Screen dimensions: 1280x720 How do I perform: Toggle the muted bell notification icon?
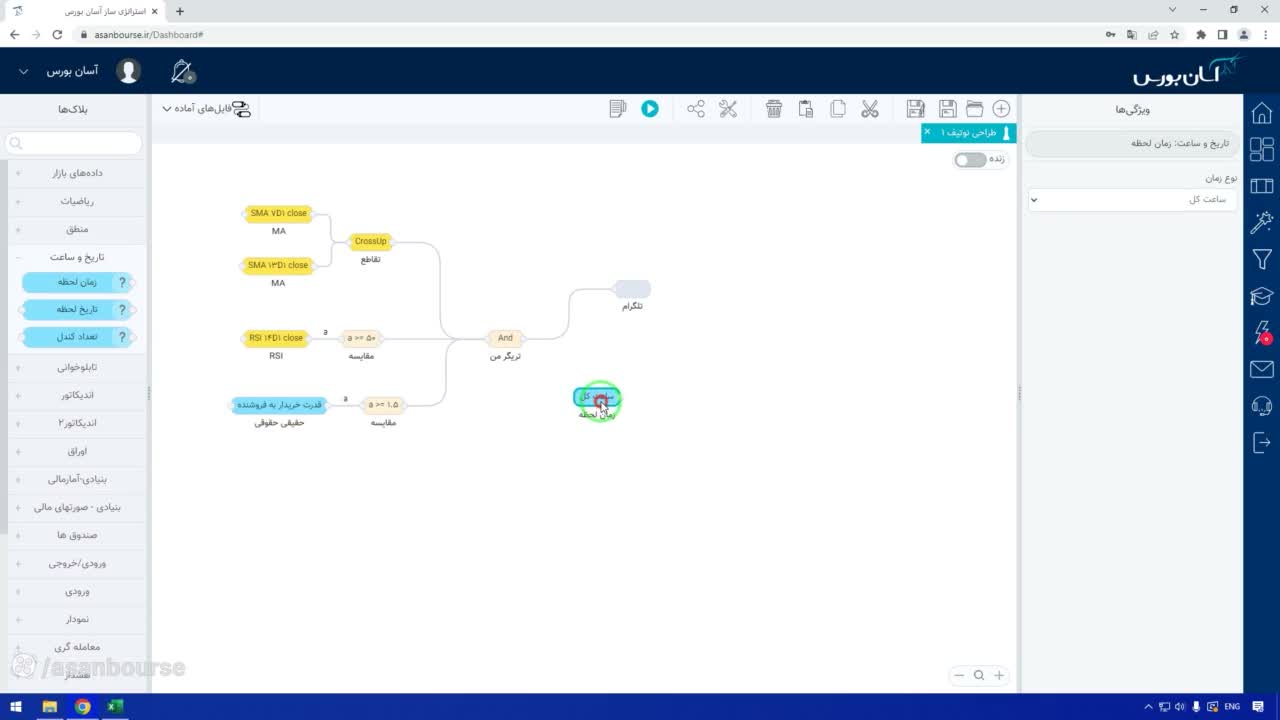[182, 72]
